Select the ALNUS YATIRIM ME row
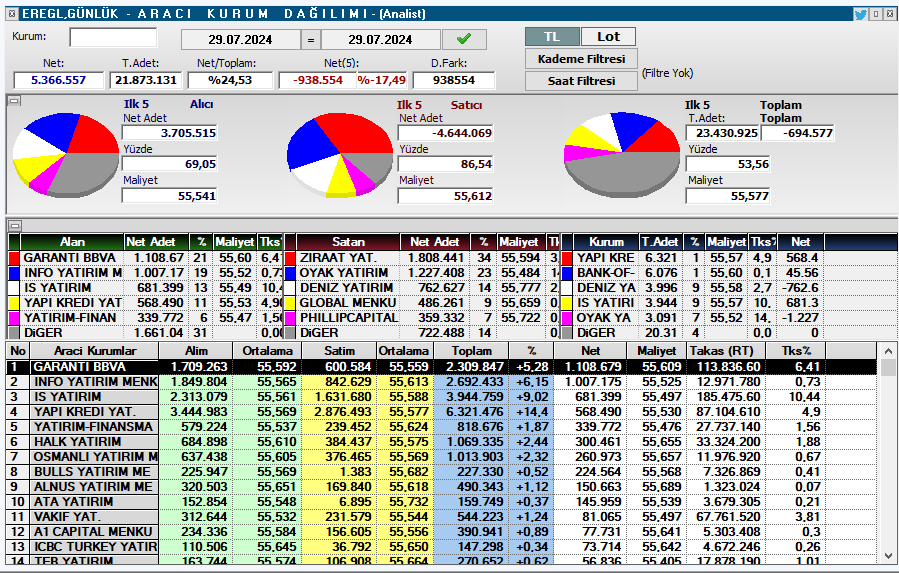The image size is (899, 573). [441, 486]
